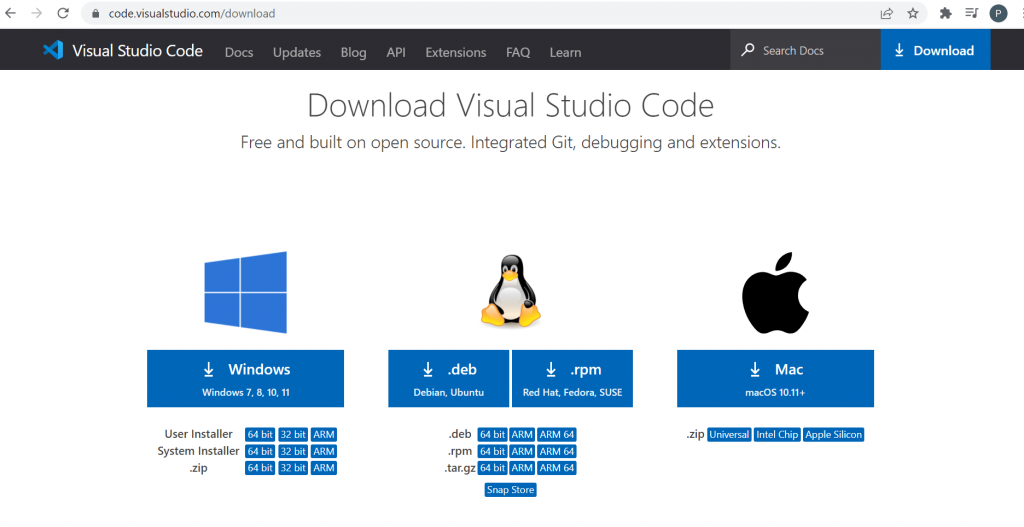Download Windows .zip 64 bit
Image resolution: width=1024 pixels, height=527 pixels.
260,468
